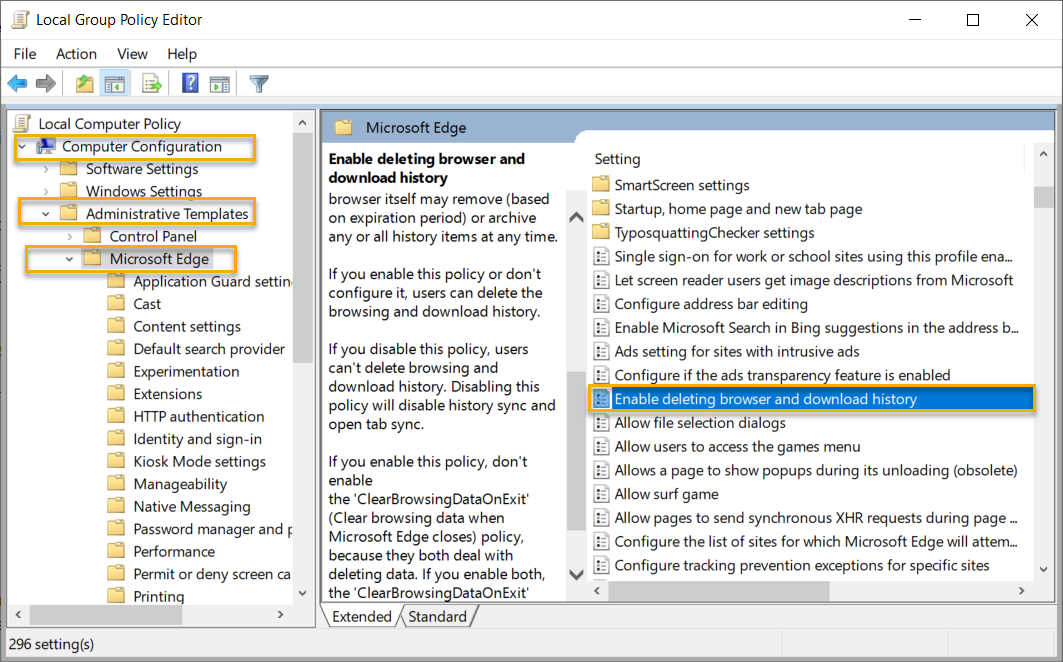
Task: Click the Filter options funnel icon
Action: point(258,83)
